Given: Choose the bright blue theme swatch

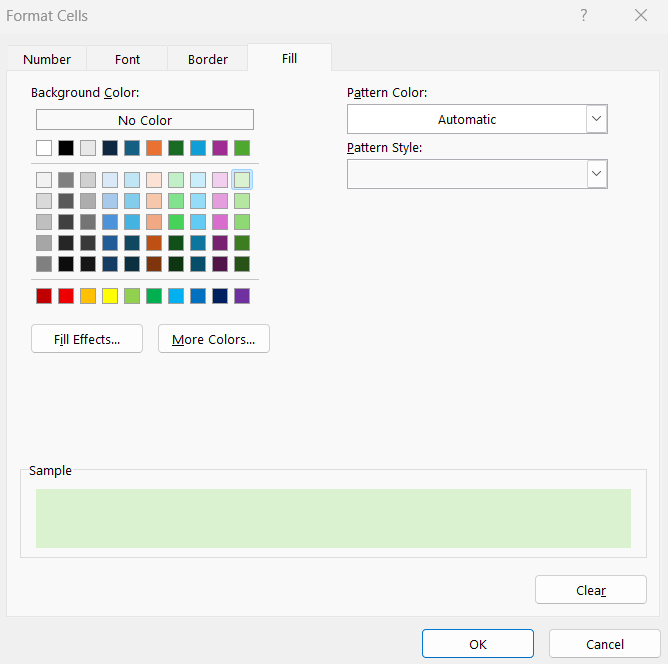Looking at the screenshot, I should click(x=198, y=148).
